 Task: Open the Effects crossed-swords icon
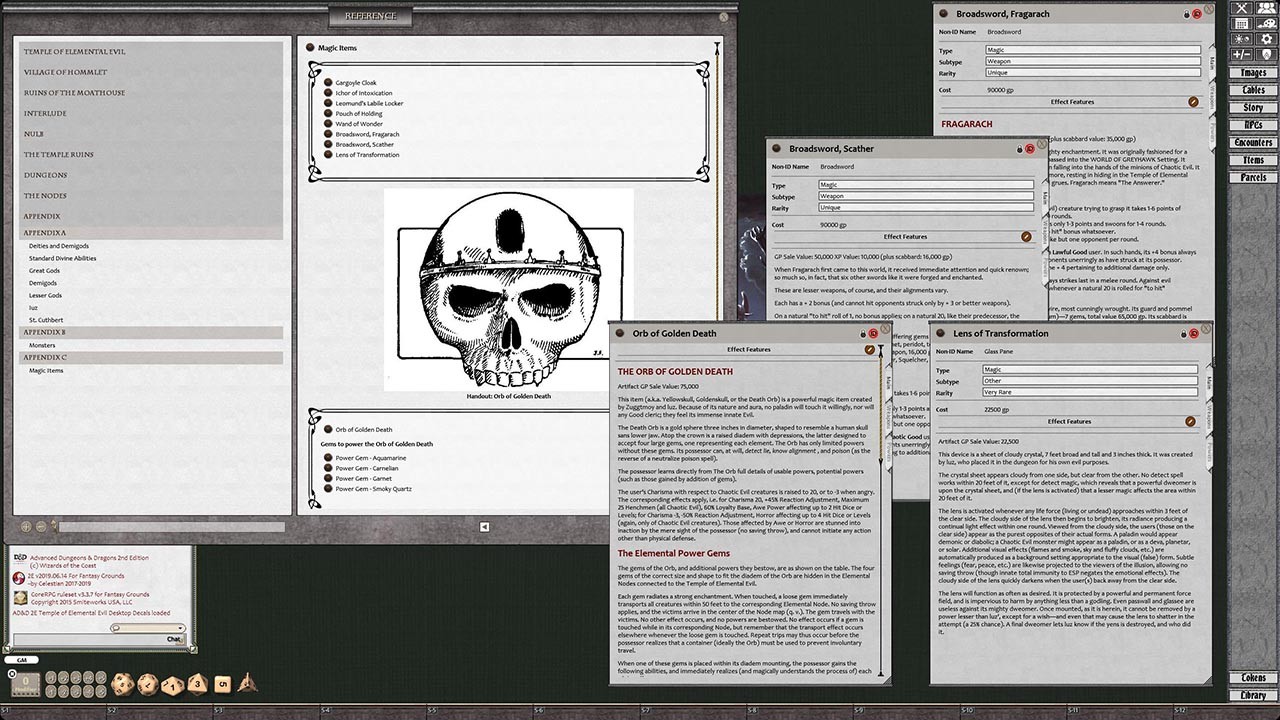[1242, 8]
